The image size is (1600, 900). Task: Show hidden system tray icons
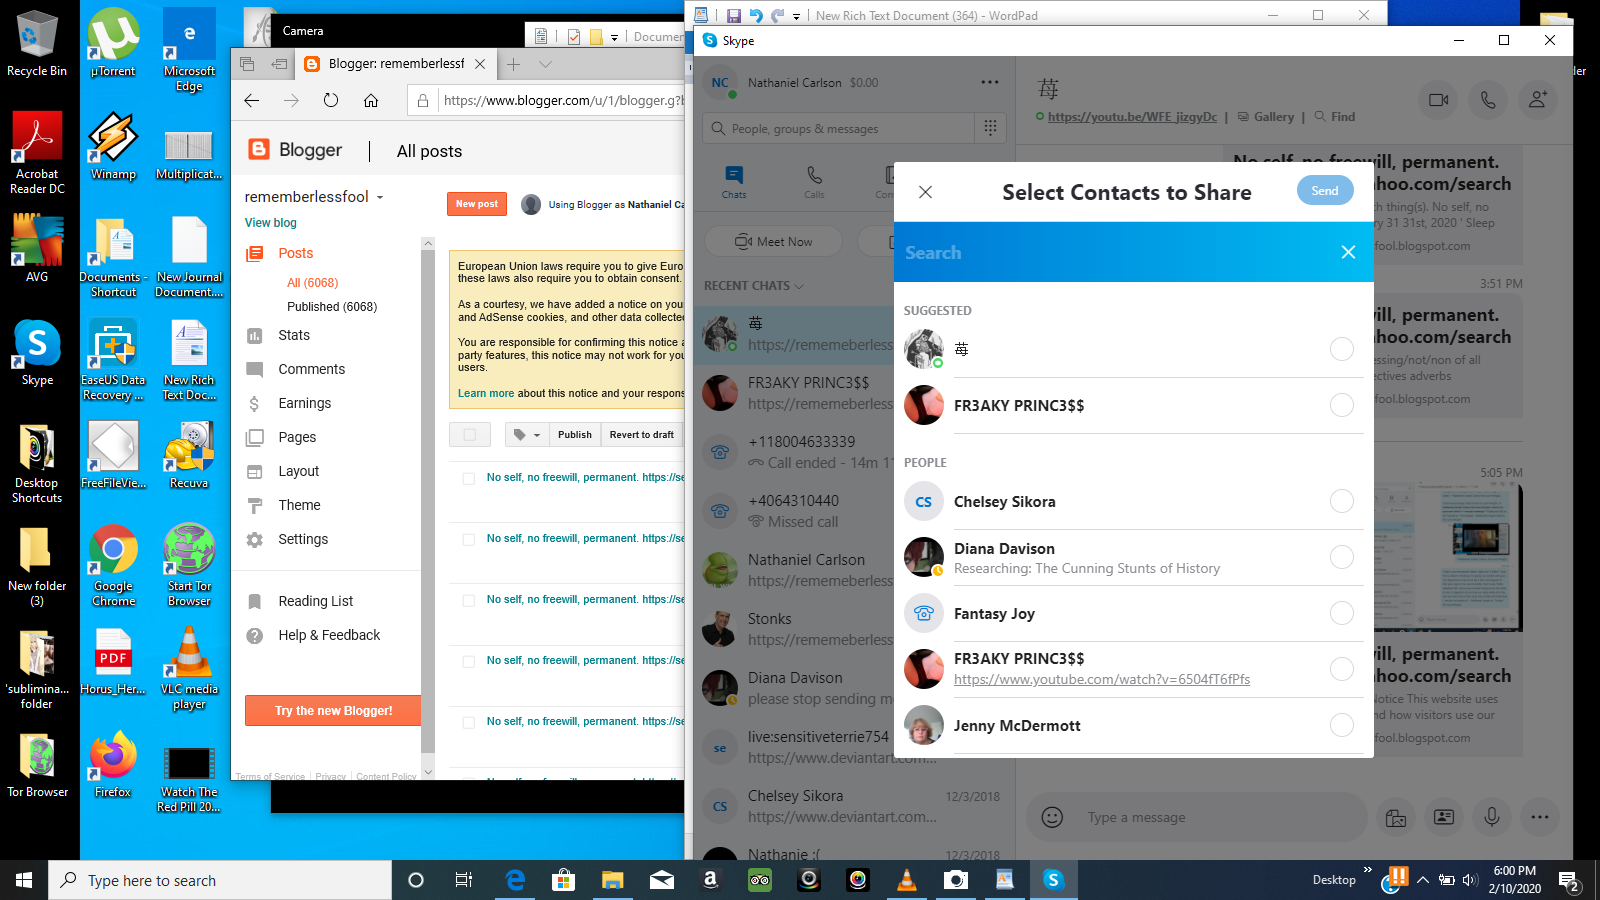1422,880
